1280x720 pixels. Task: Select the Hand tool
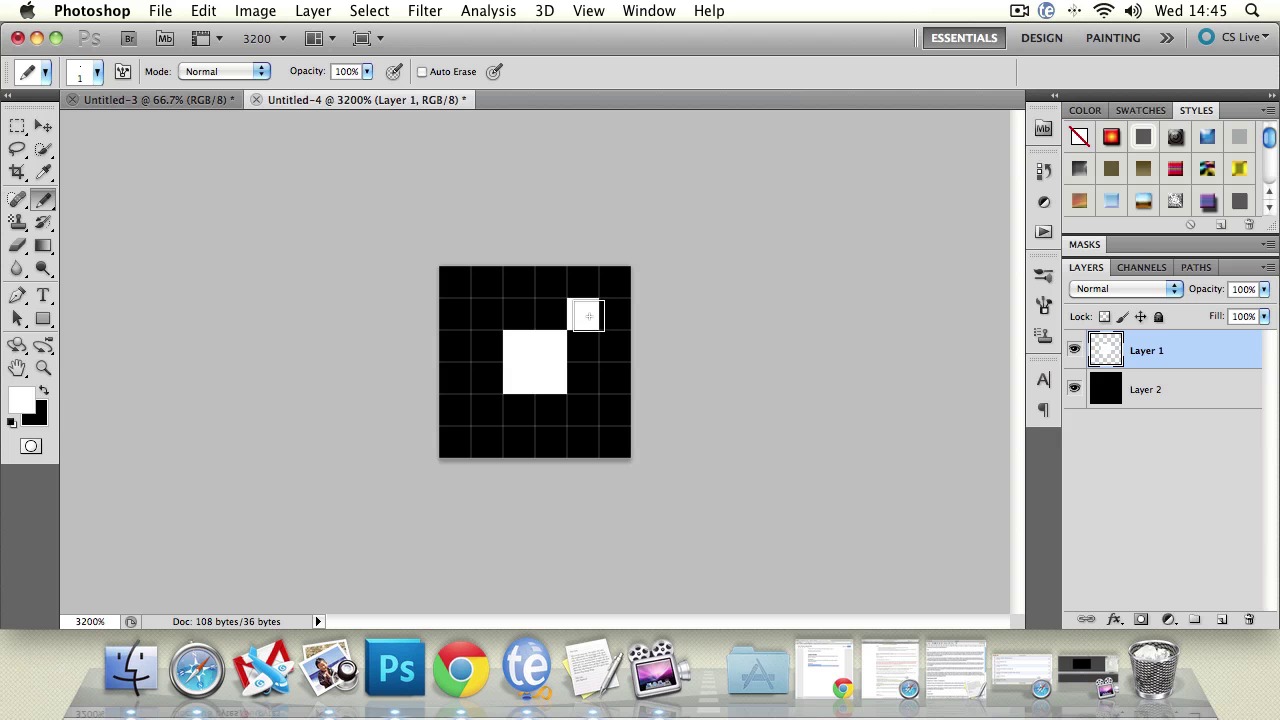click(x=17, y=368)
